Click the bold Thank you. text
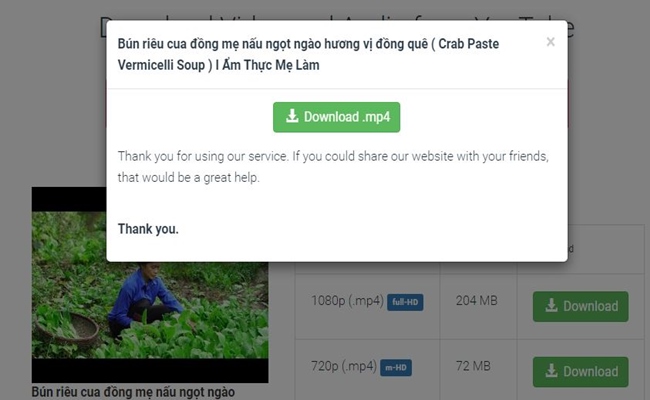 coord(148,229)
